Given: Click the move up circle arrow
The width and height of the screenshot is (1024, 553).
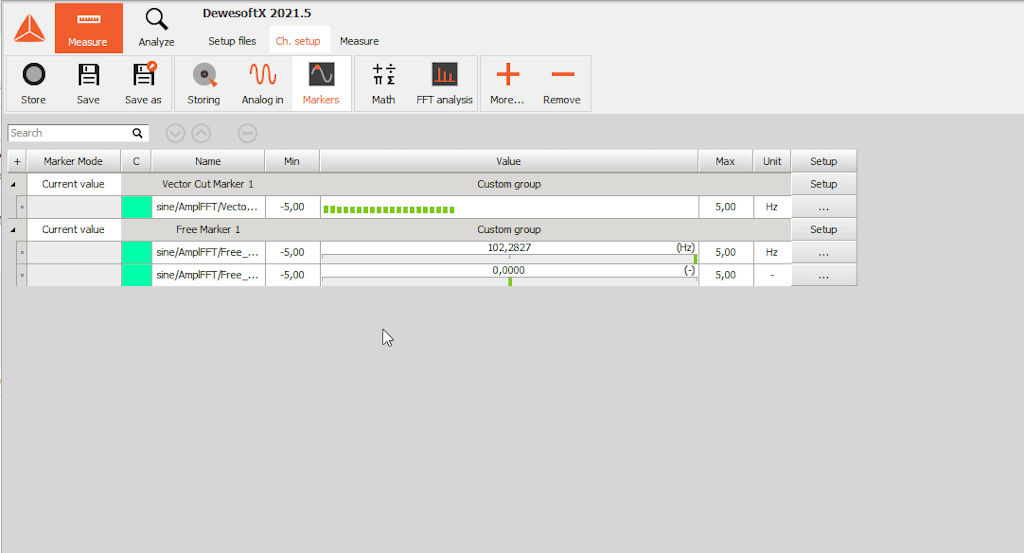Looking at the screenshot, I should 201,133.
